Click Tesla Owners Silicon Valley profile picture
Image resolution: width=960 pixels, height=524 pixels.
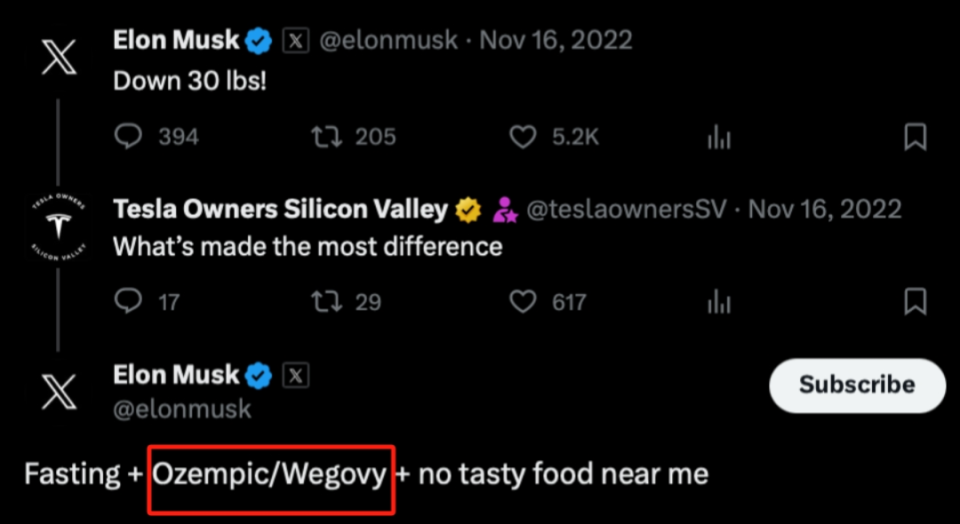coord(58,226)
